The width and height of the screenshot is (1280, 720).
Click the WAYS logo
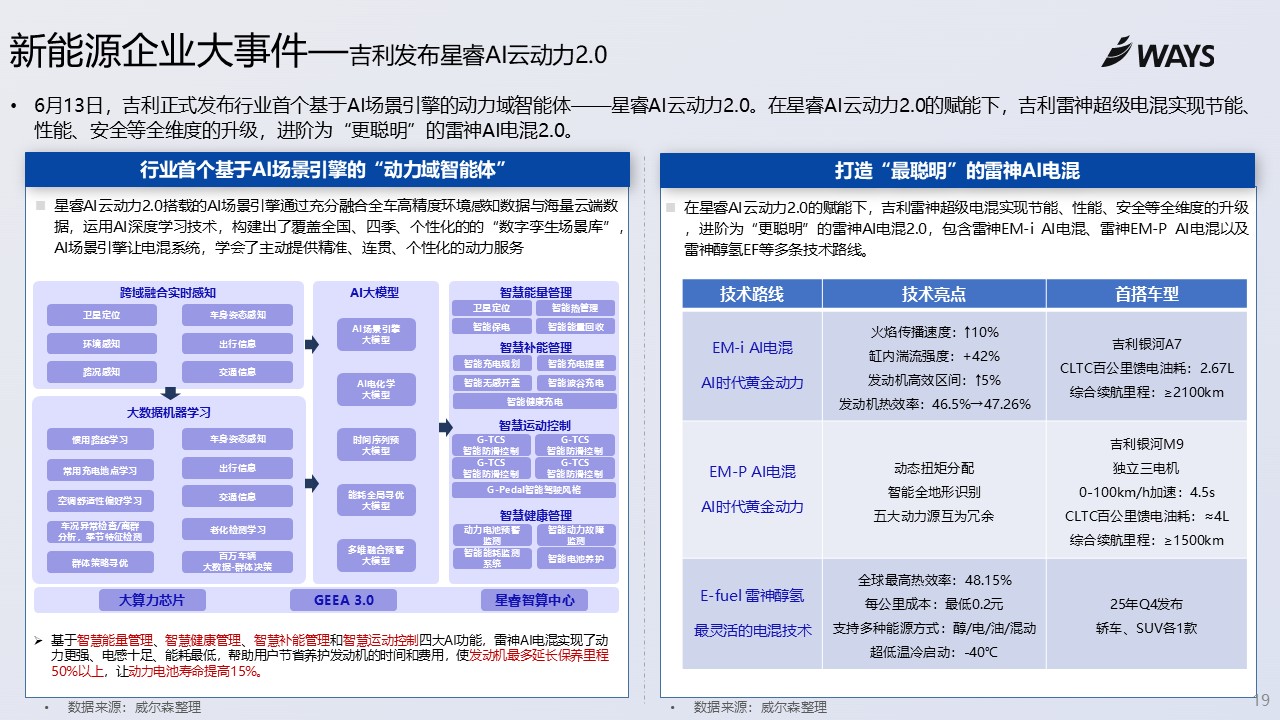[1157, 53]
